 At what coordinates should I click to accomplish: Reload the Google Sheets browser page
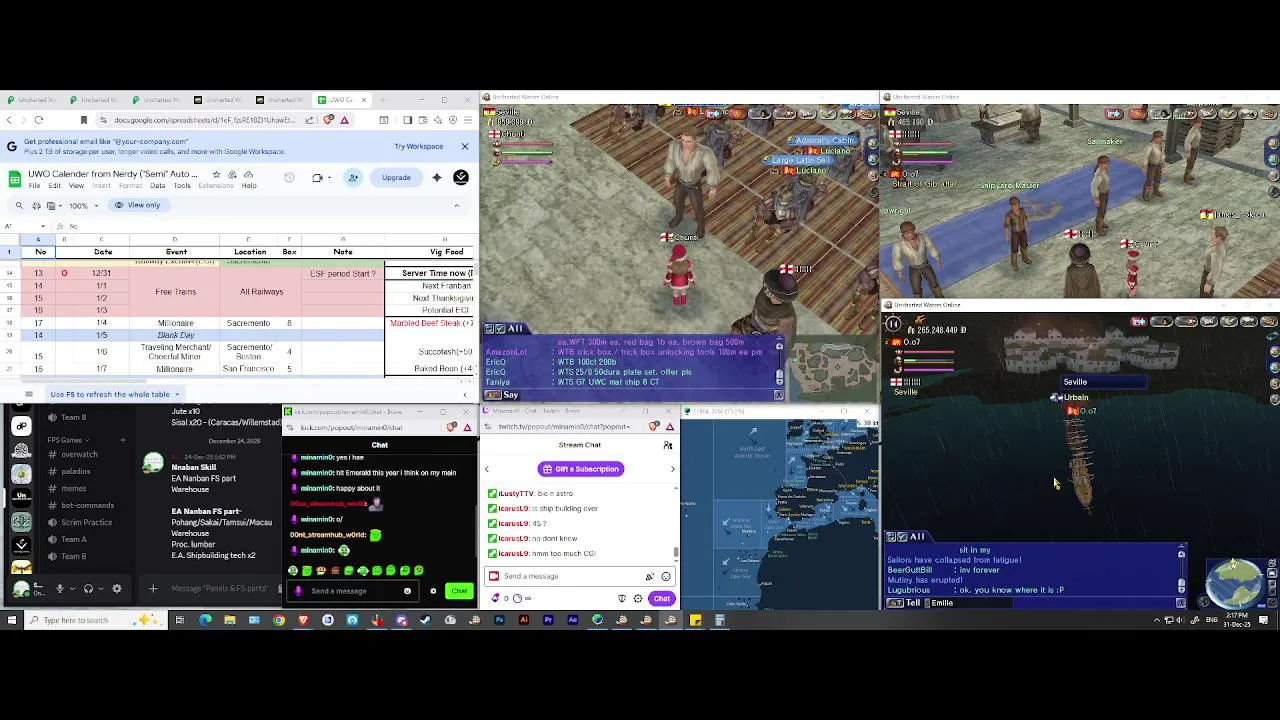tap(39, 120)
